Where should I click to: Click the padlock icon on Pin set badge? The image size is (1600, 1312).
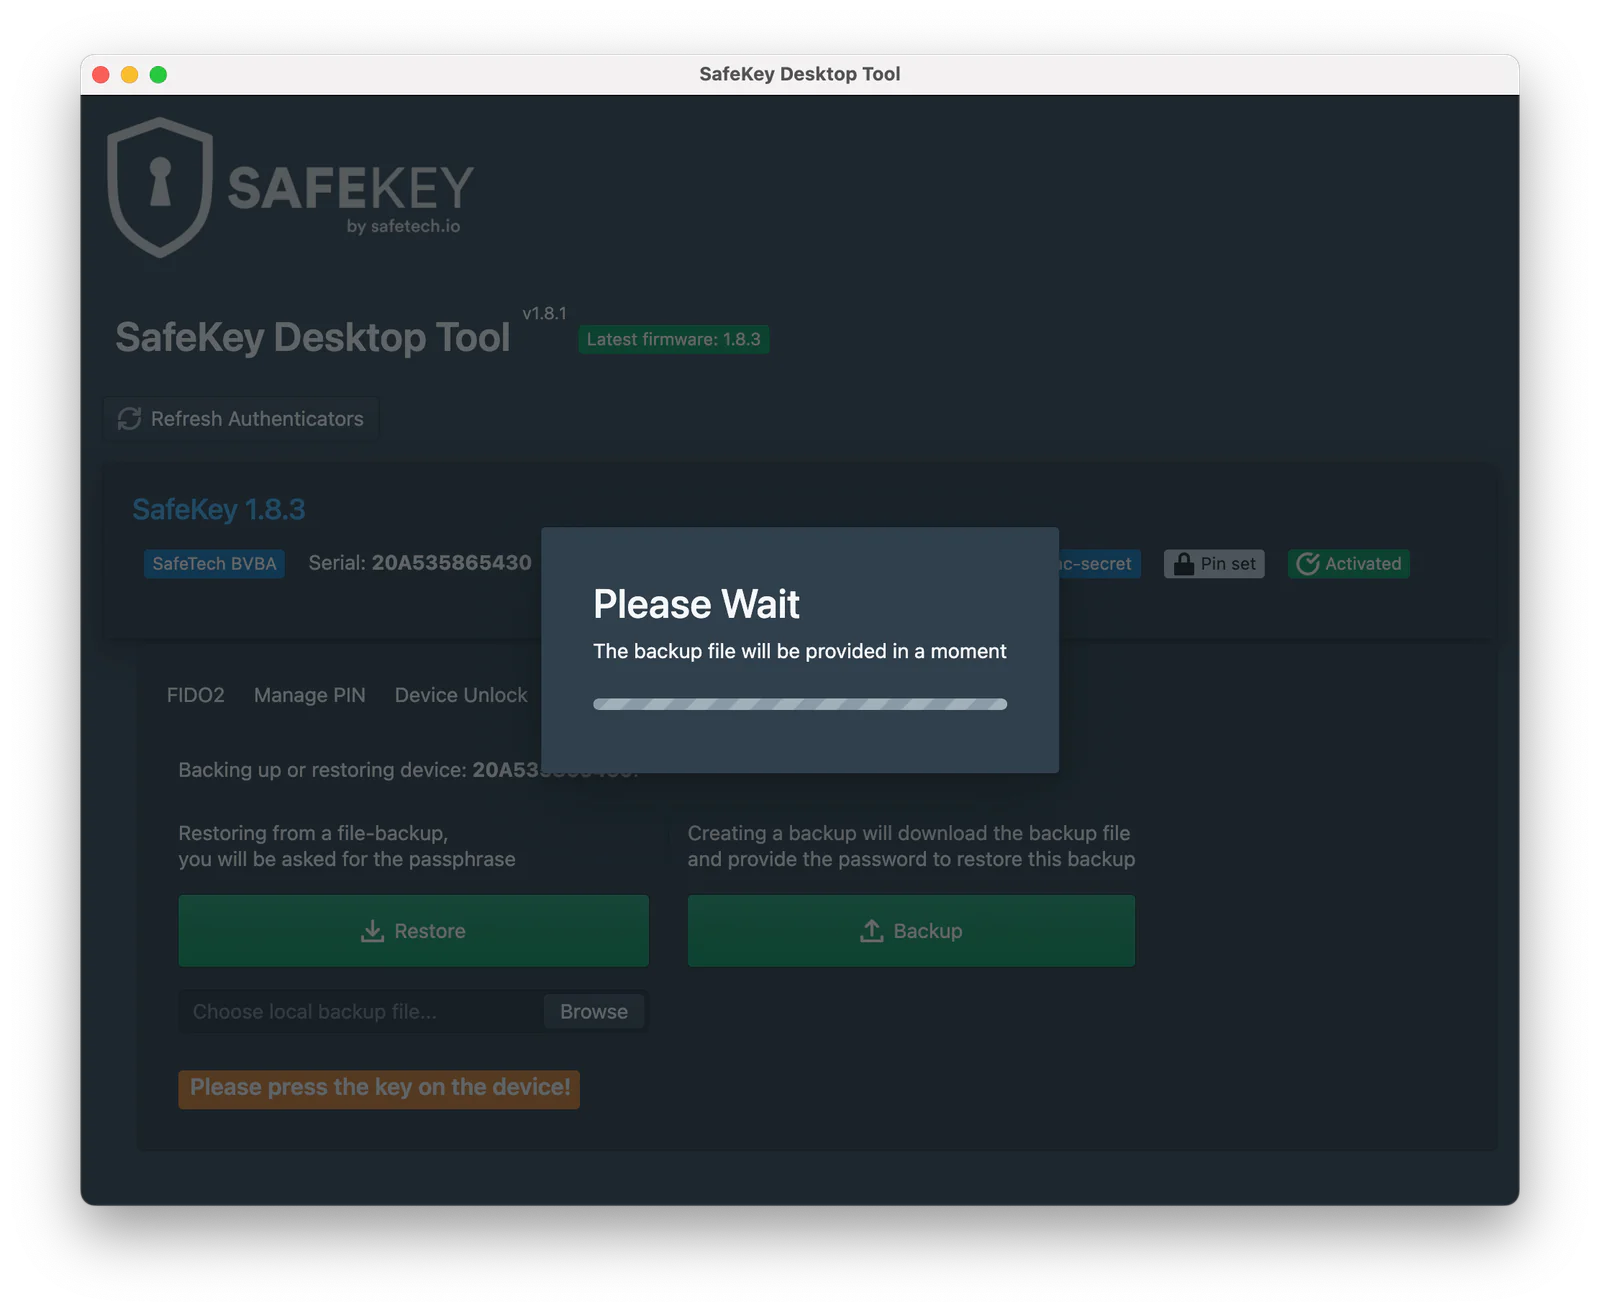[x=1184, y=564]
